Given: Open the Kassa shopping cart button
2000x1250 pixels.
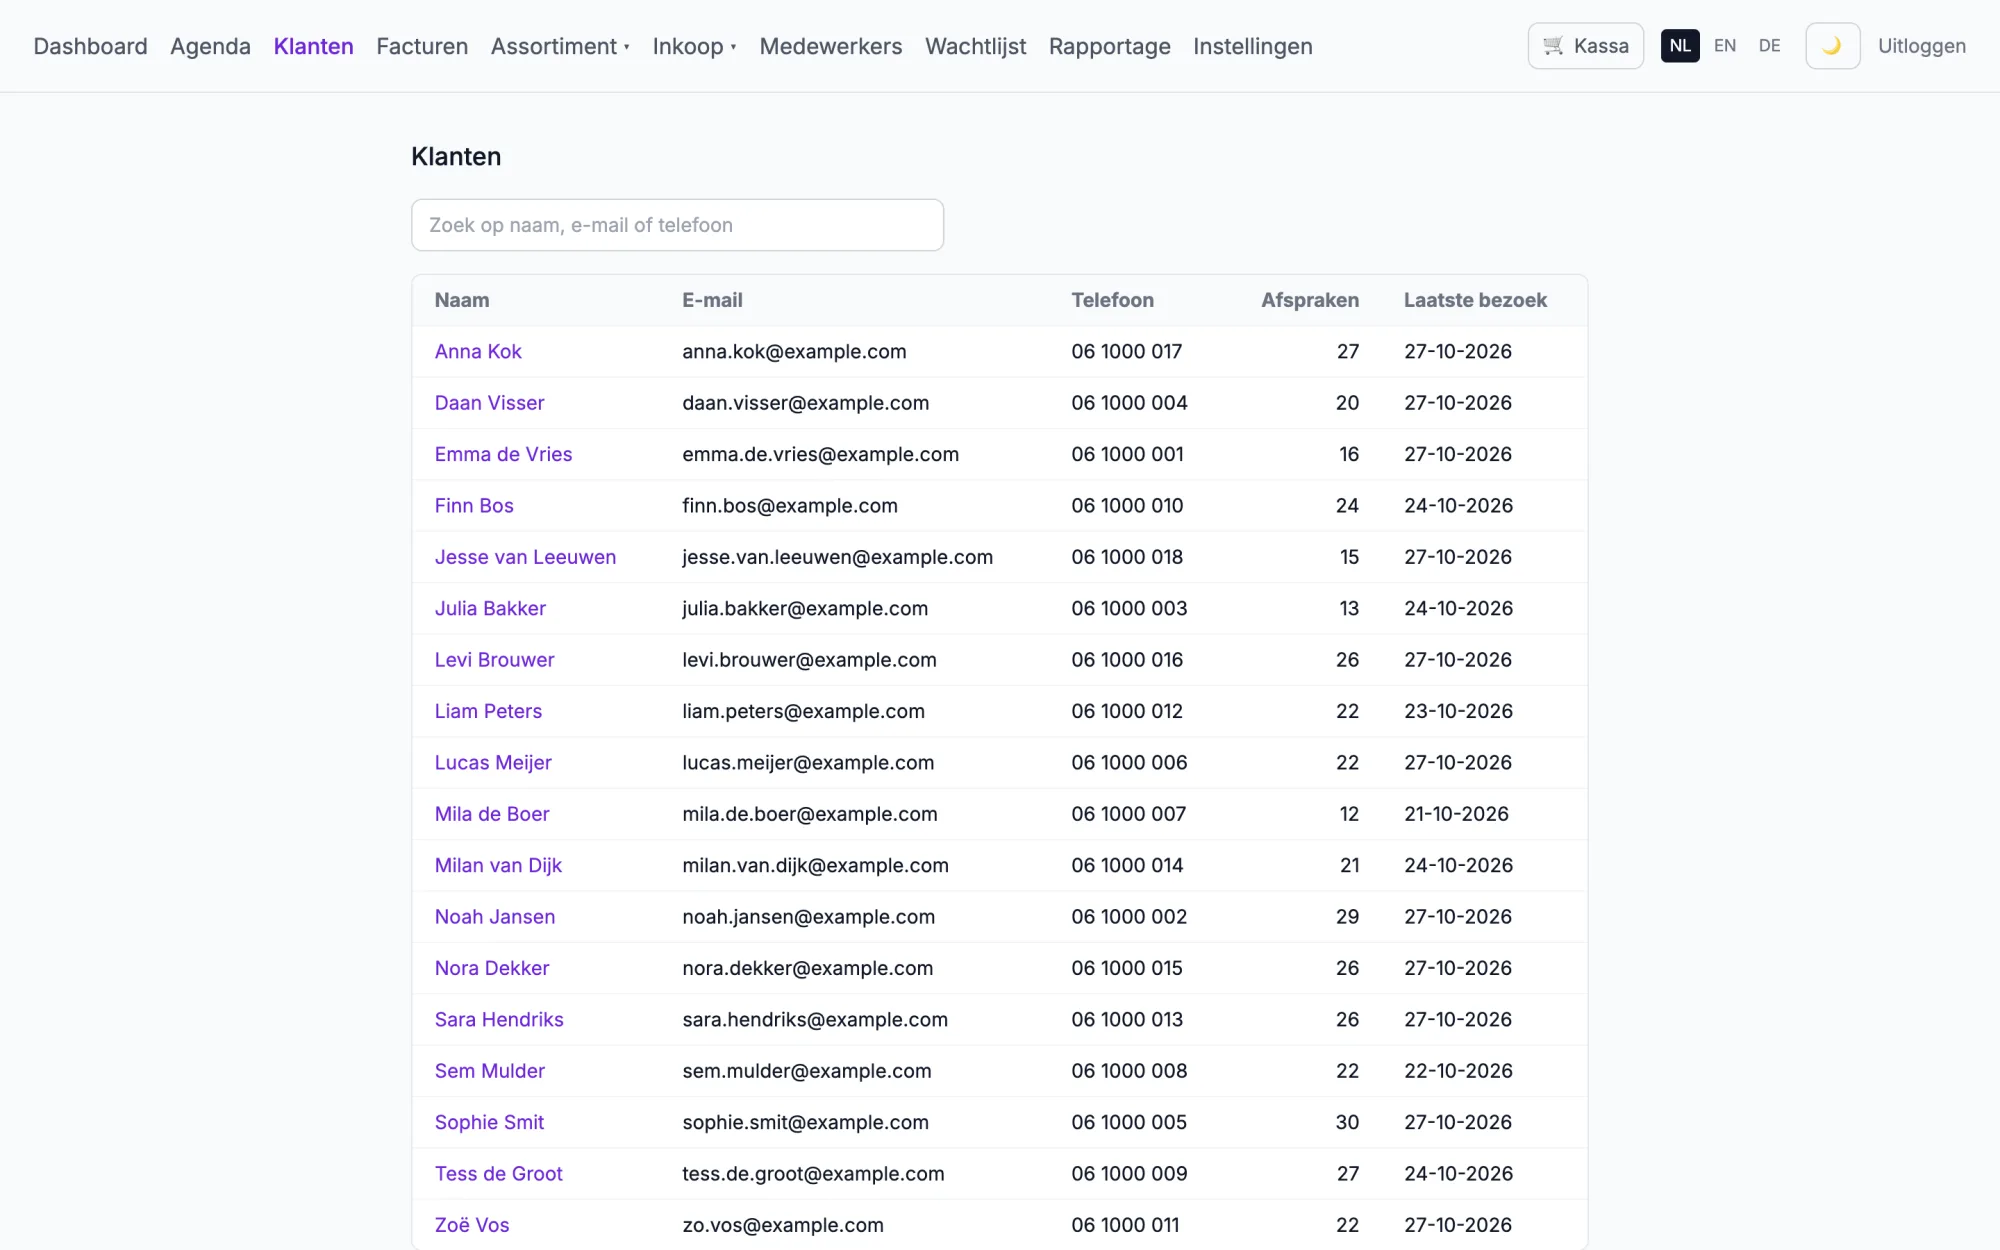Looking at the screenshot, I should pos(1585,46).
